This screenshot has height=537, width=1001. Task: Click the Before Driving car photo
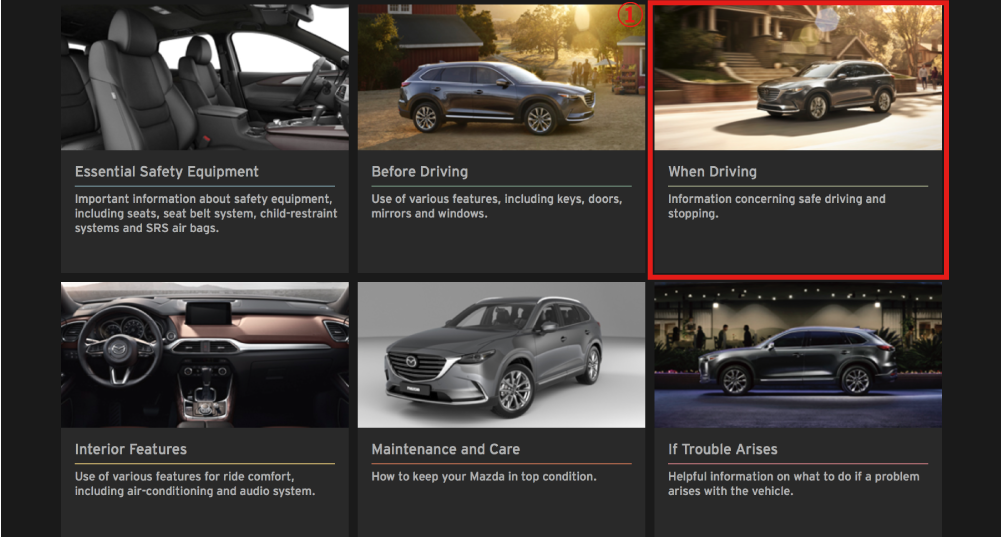coord(501,77)
